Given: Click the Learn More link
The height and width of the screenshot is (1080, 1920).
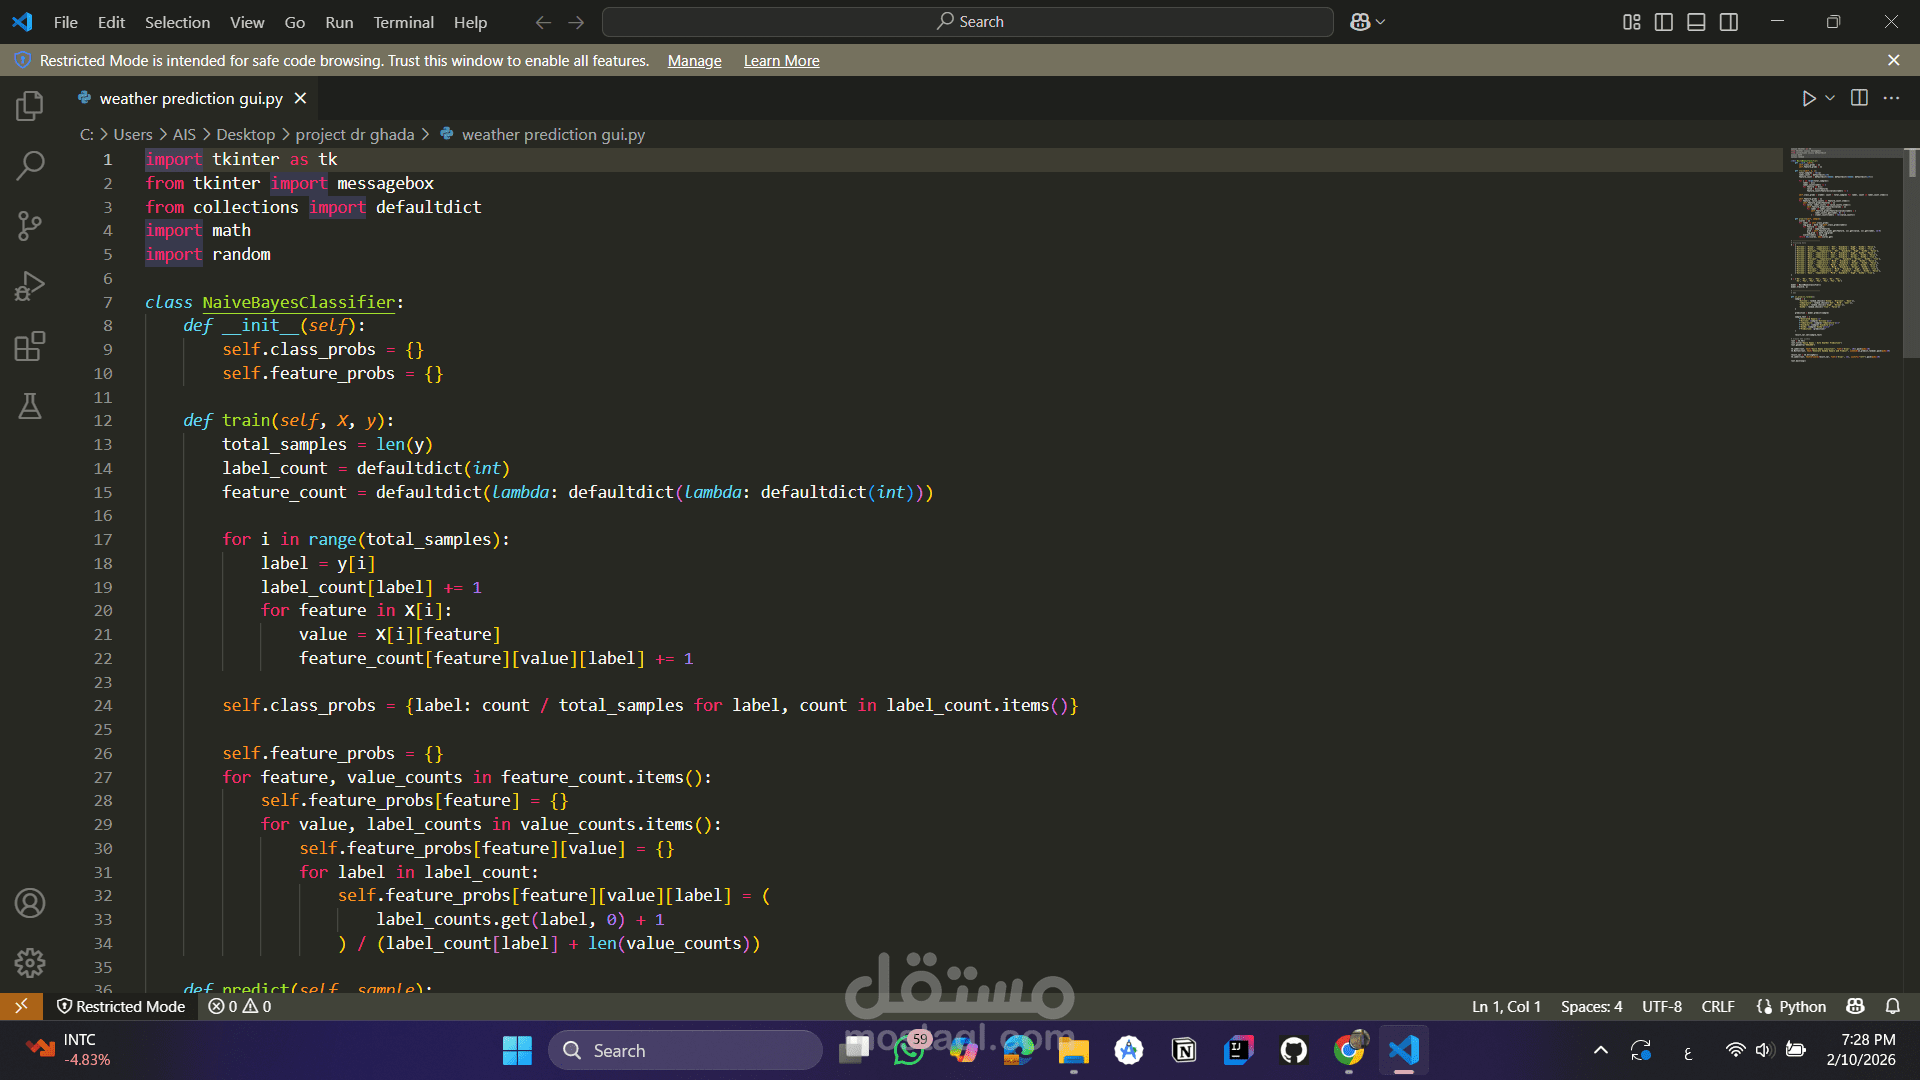Looking at the screenshot, I should [781, 61].
